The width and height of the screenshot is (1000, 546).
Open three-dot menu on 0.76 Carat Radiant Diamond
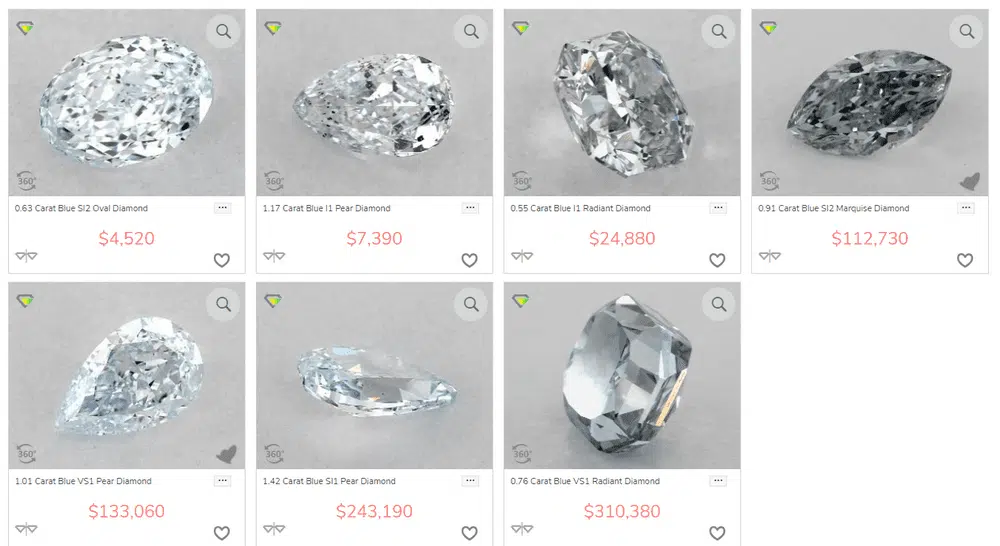point(718,481)
